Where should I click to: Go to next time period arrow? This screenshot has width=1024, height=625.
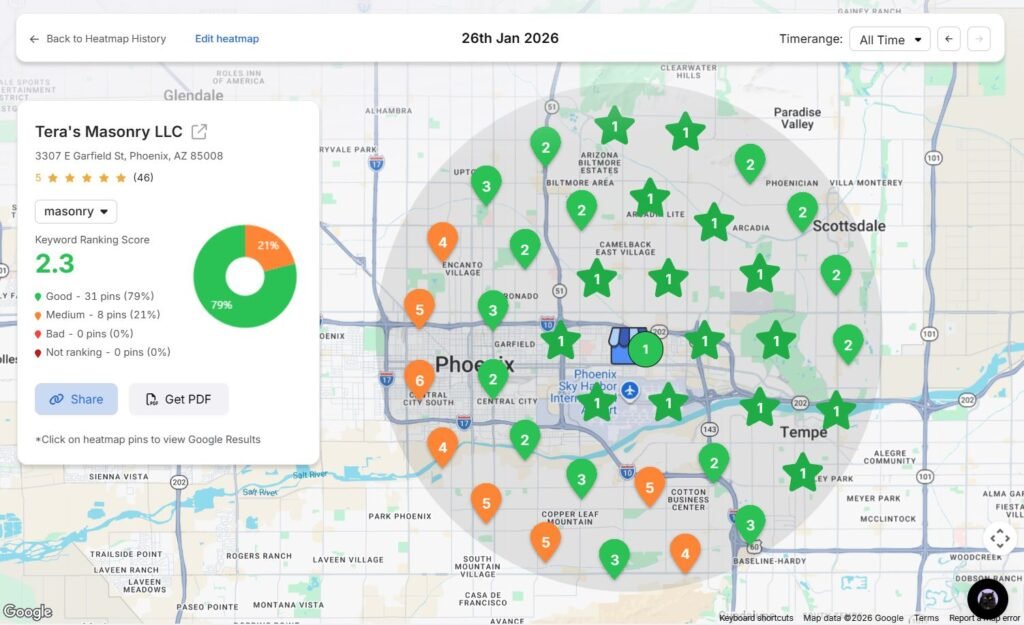[979, 39]
